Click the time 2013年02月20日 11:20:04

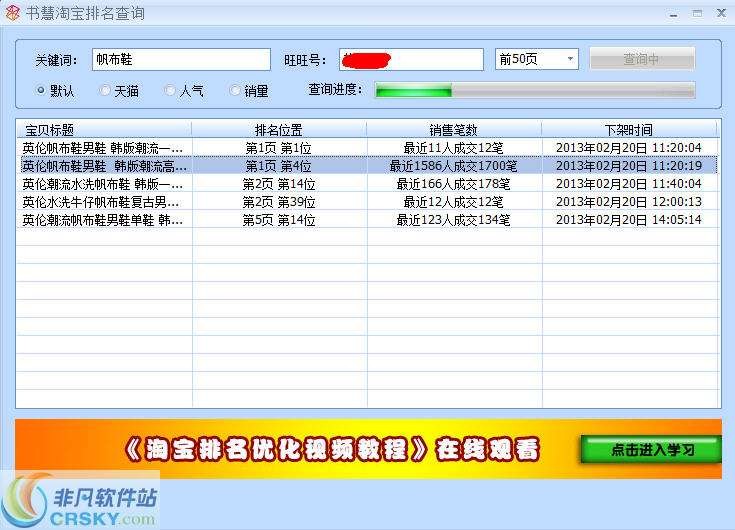tap(629, 148)
